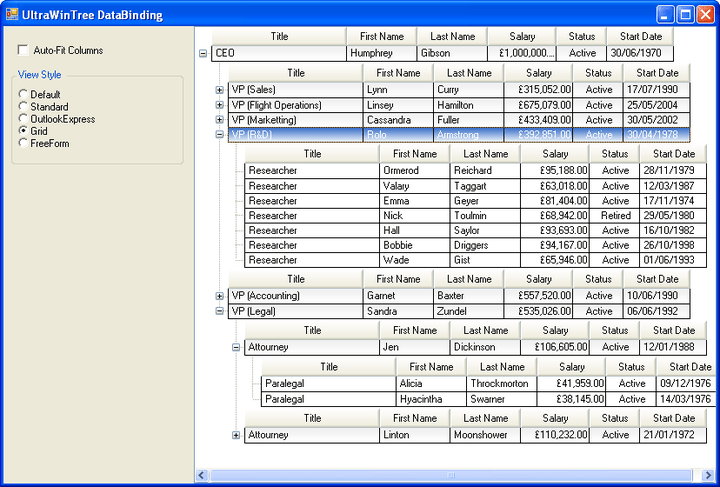Click the Wade first name cell
This screenshot has width=720, height=487.
[415, 260]
